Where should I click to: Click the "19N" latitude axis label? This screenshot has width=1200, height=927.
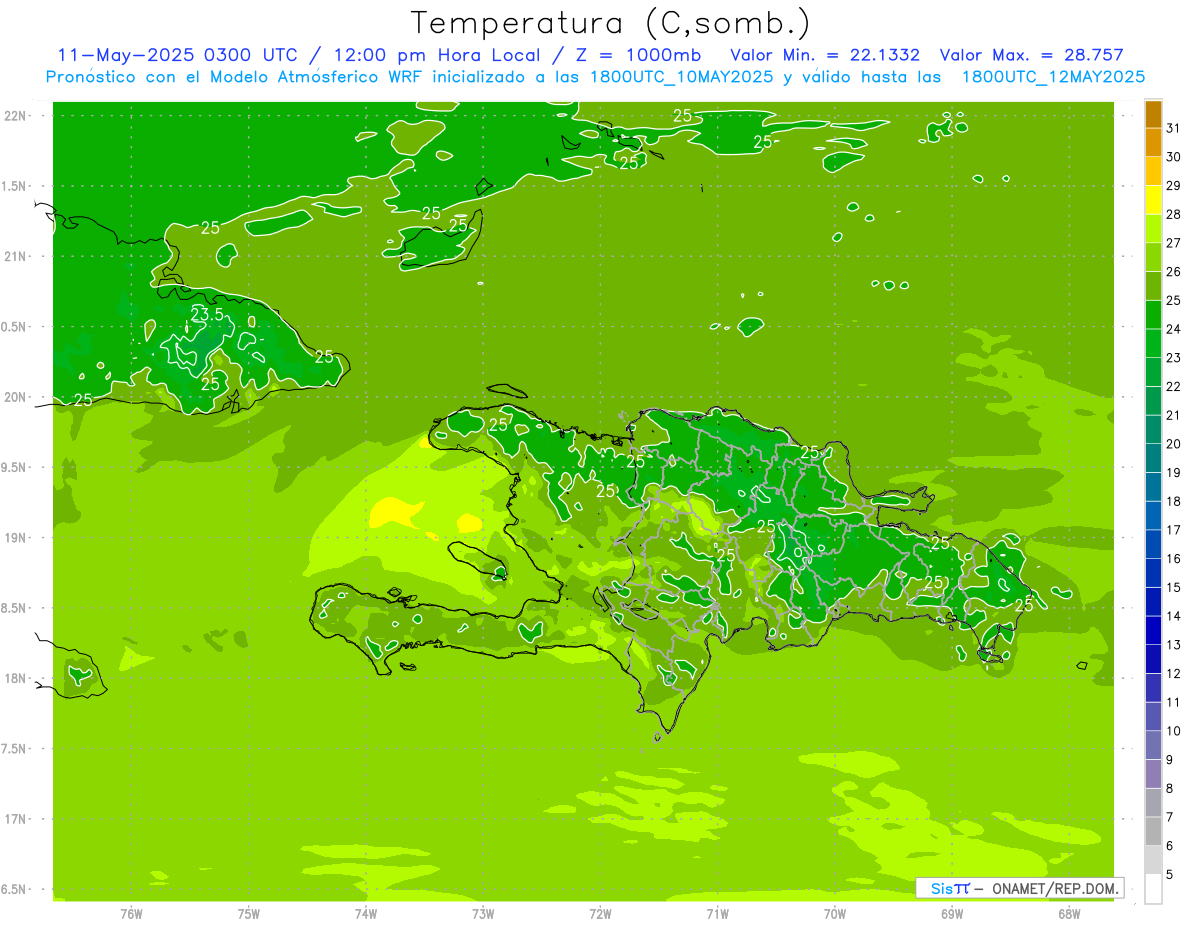pyautogui.click(x=14, y=538)
